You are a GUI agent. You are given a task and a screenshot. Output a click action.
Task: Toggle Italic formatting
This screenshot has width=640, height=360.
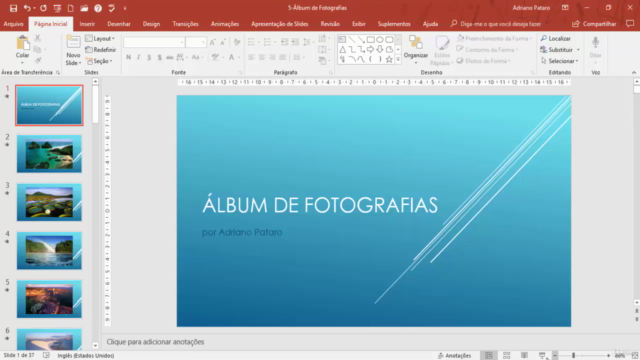click(x=139, y=58)
